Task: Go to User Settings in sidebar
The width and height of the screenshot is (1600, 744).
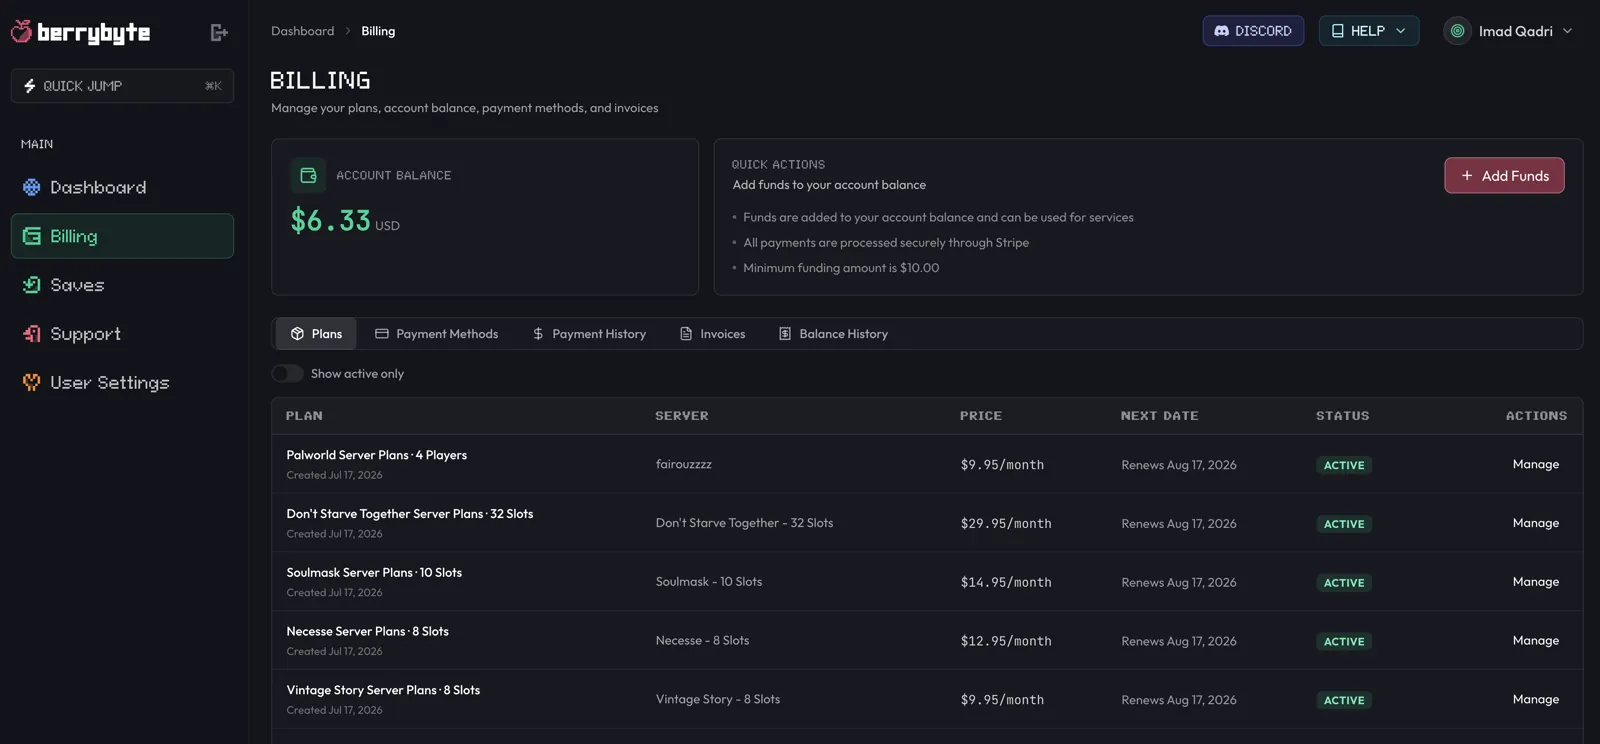Action: 122,382
